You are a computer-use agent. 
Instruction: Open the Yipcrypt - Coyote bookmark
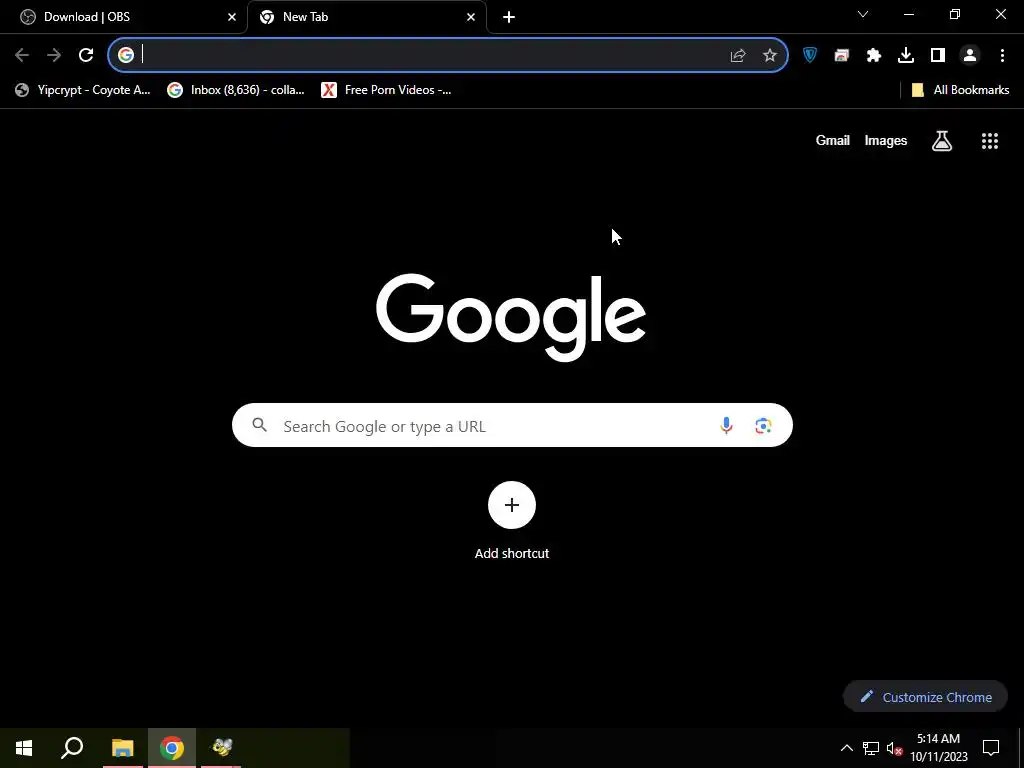tap(83, 90)
